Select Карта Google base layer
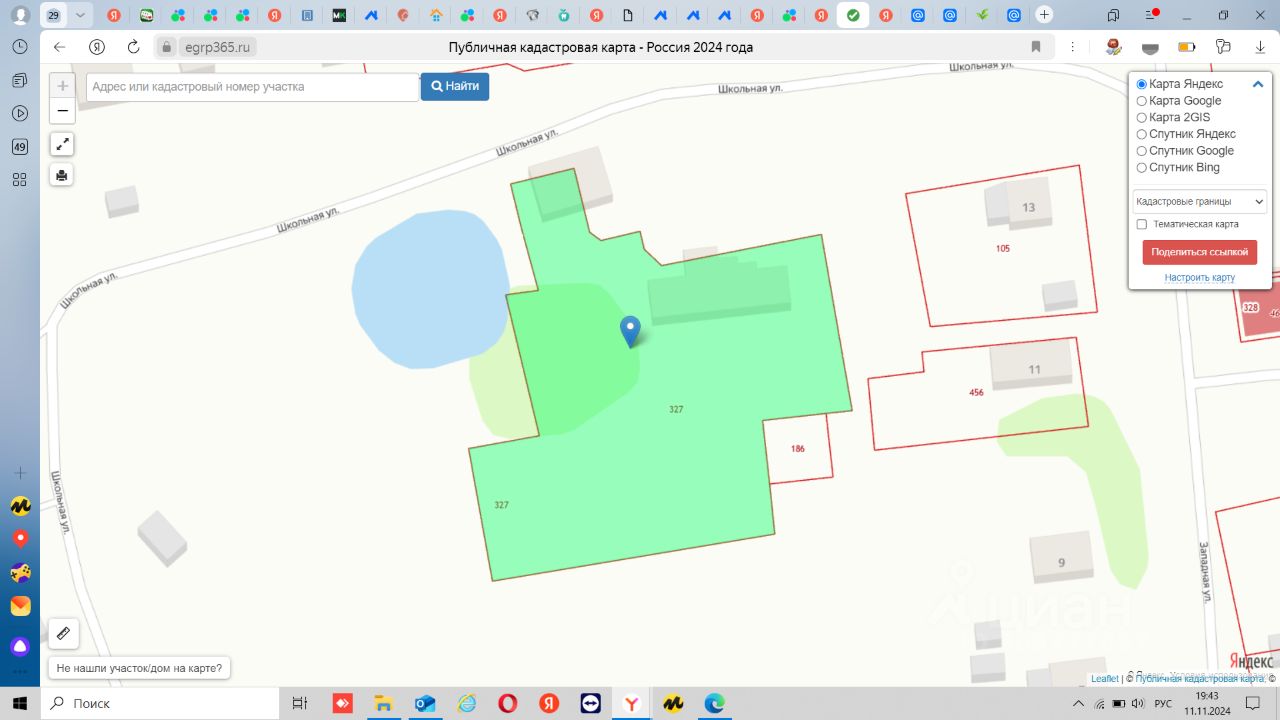This screenshot has height=720, width=1280. pos(1142,101)
